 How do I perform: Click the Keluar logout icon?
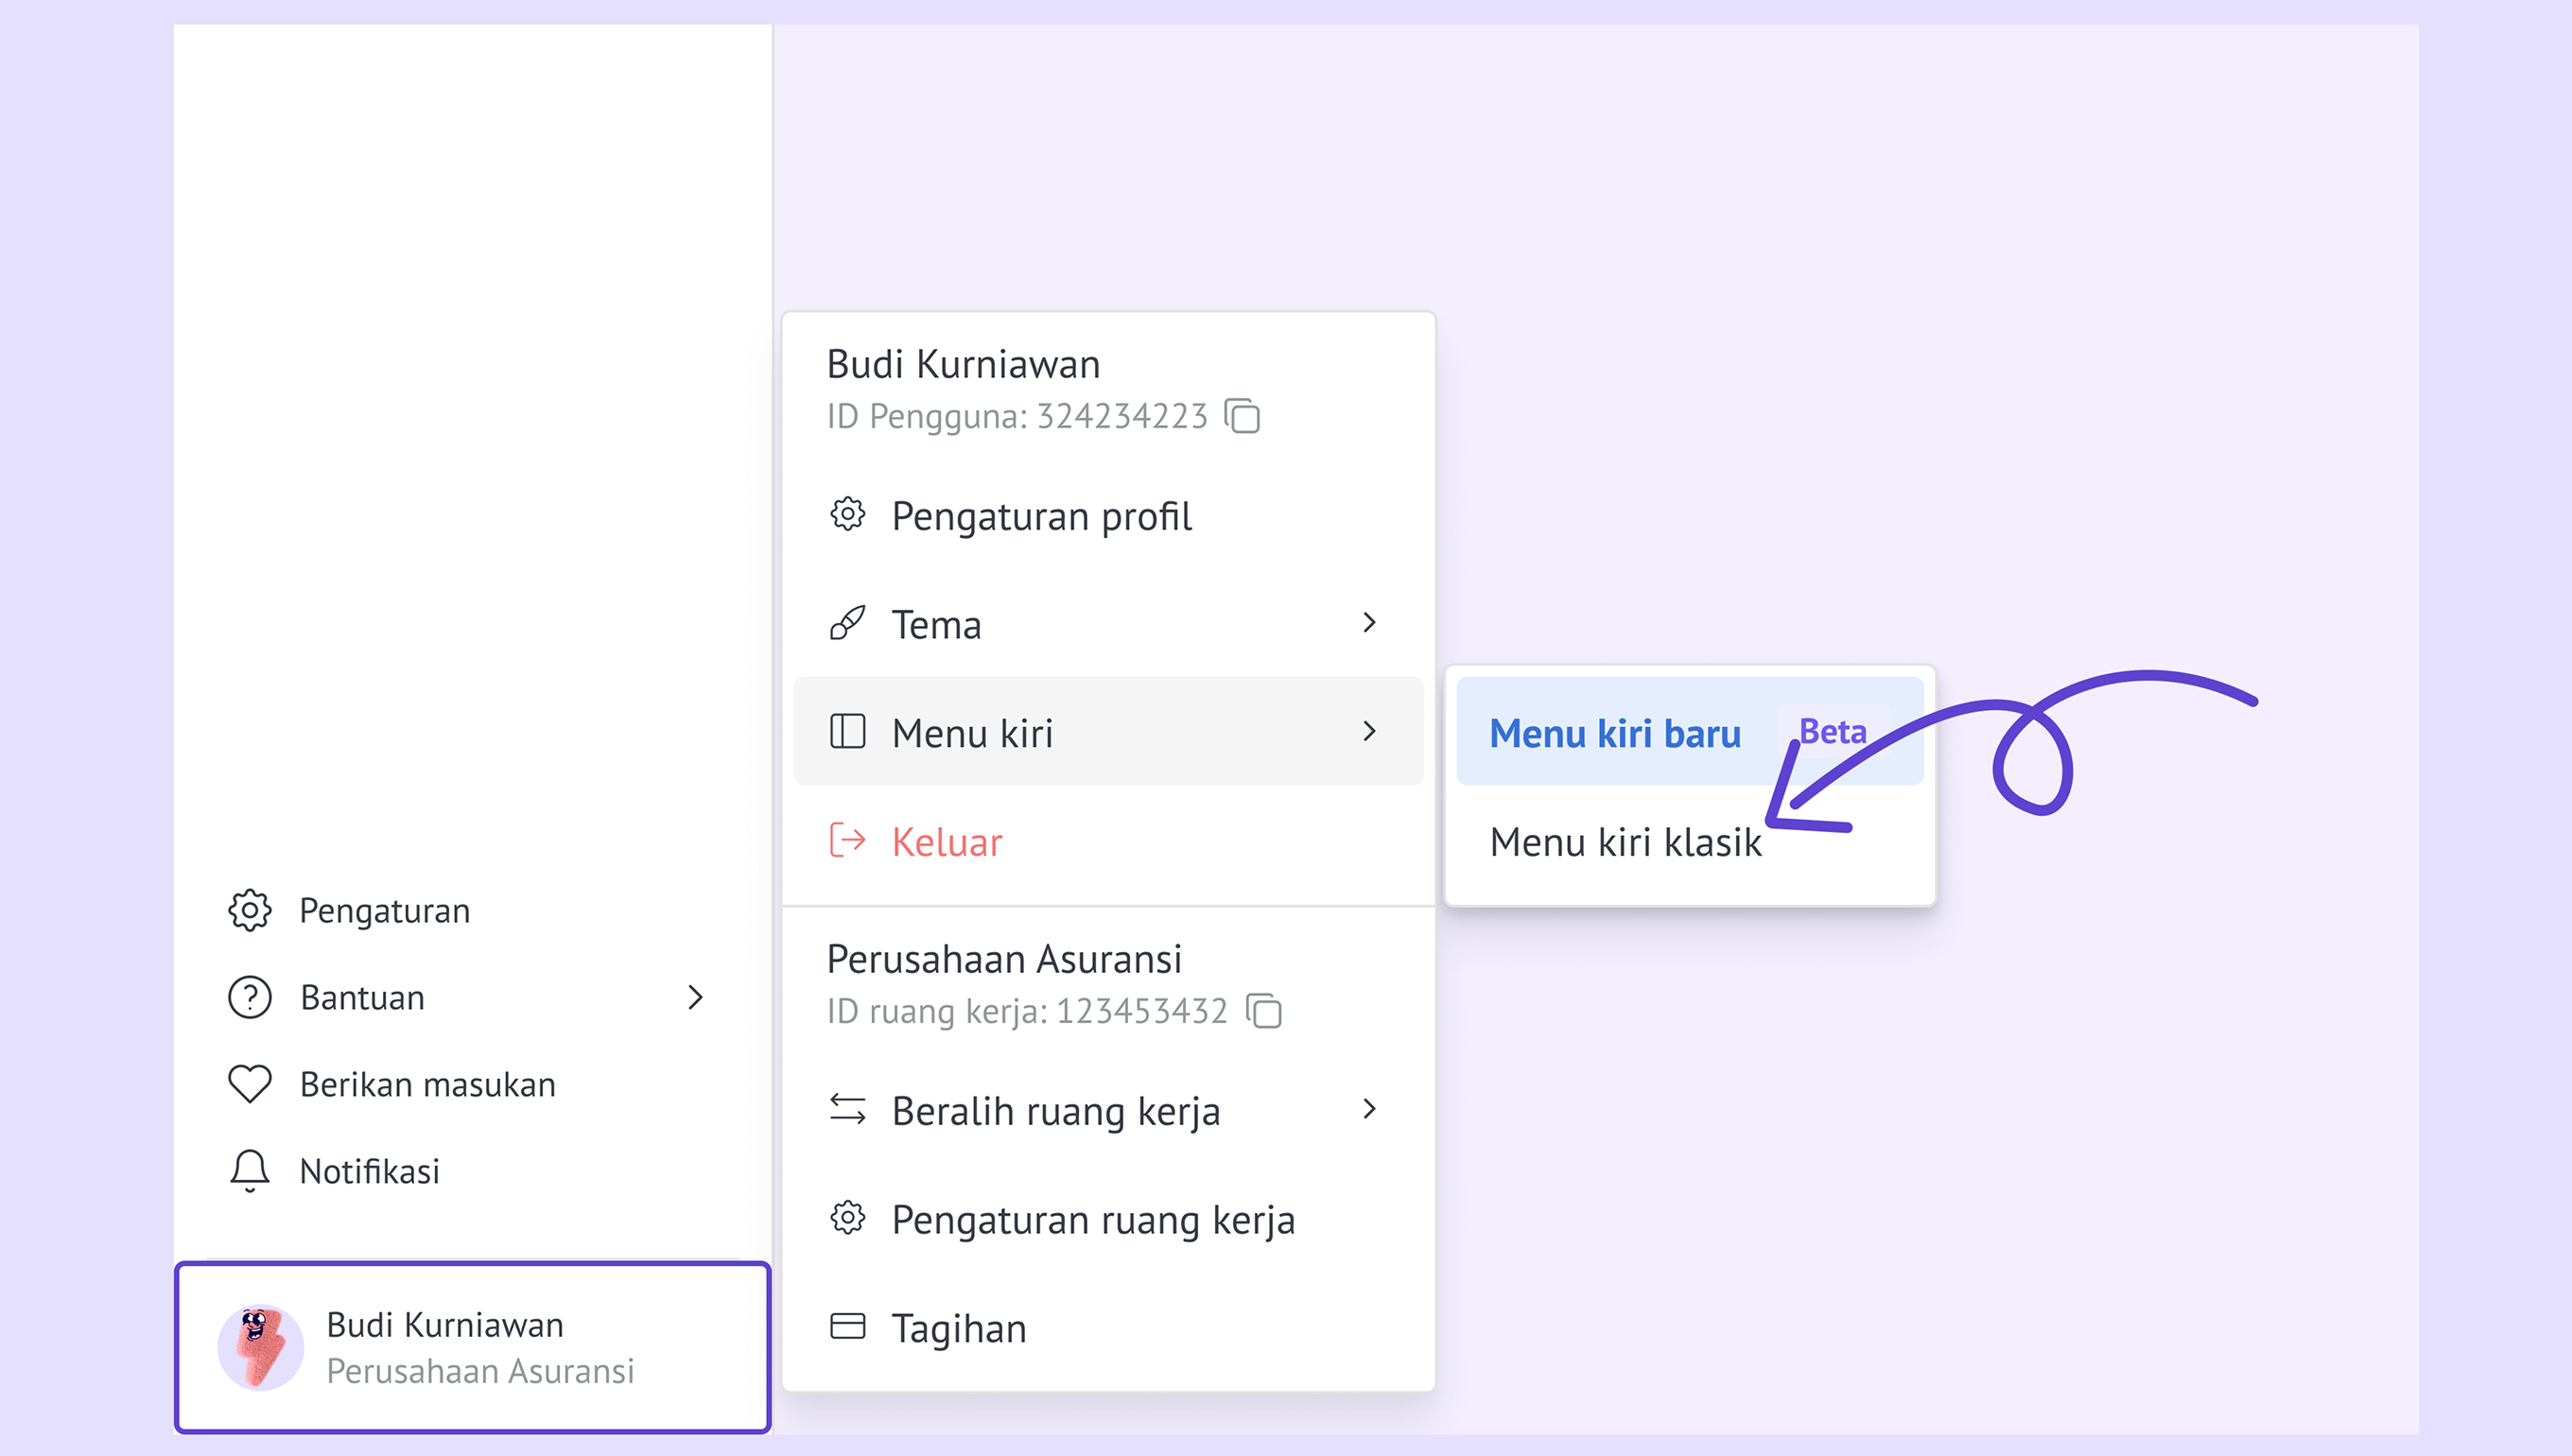click(x=847, y=841)
